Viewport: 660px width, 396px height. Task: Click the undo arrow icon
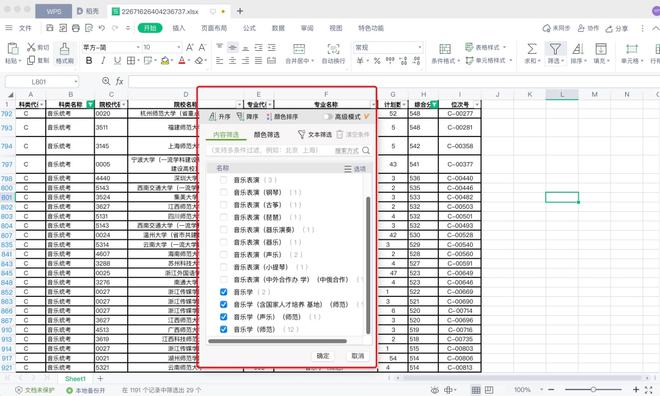pyautogui.click(x=101, y=28)
